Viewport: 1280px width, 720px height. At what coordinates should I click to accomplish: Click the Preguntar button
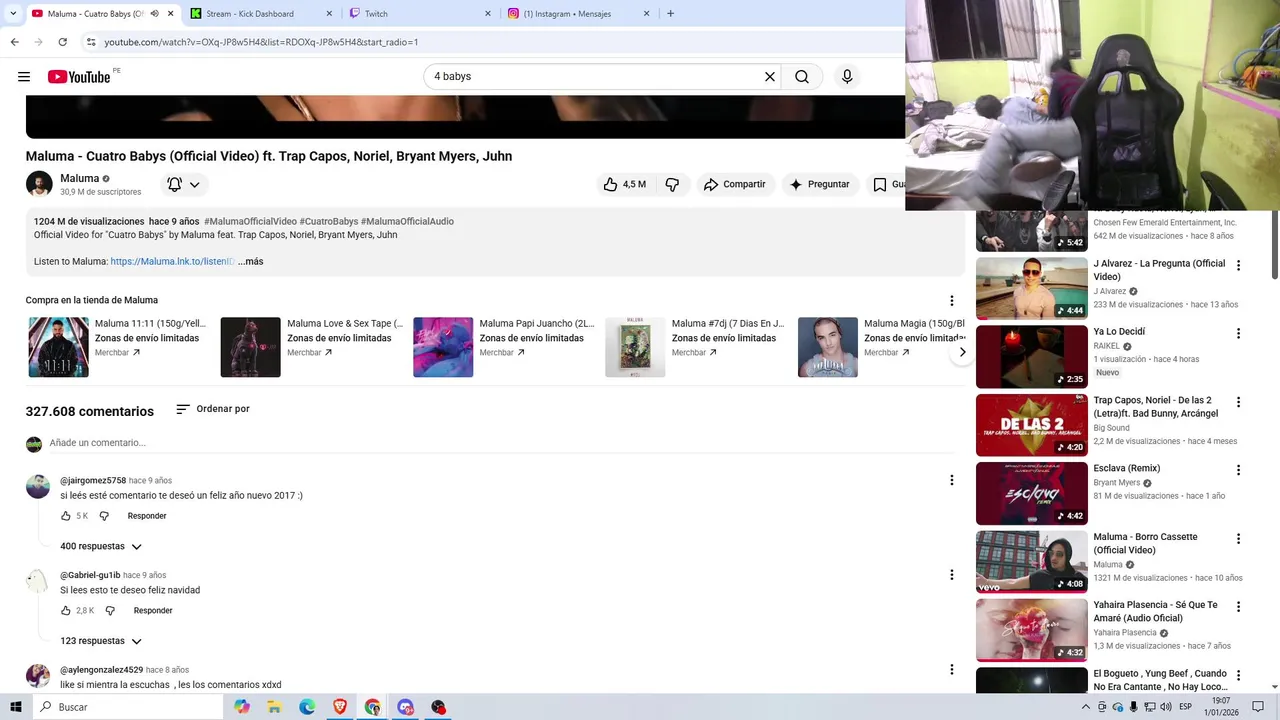coord(819,184)
